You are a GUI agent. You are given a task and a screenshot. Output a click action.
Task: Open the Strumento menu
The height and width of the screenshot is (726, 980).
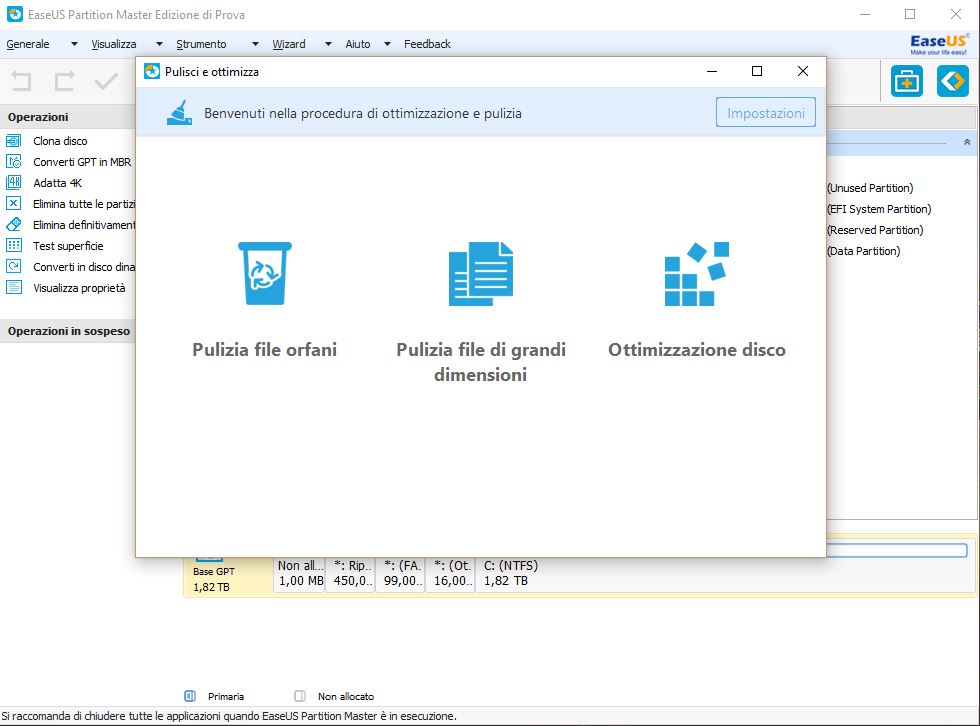(201, 44)
